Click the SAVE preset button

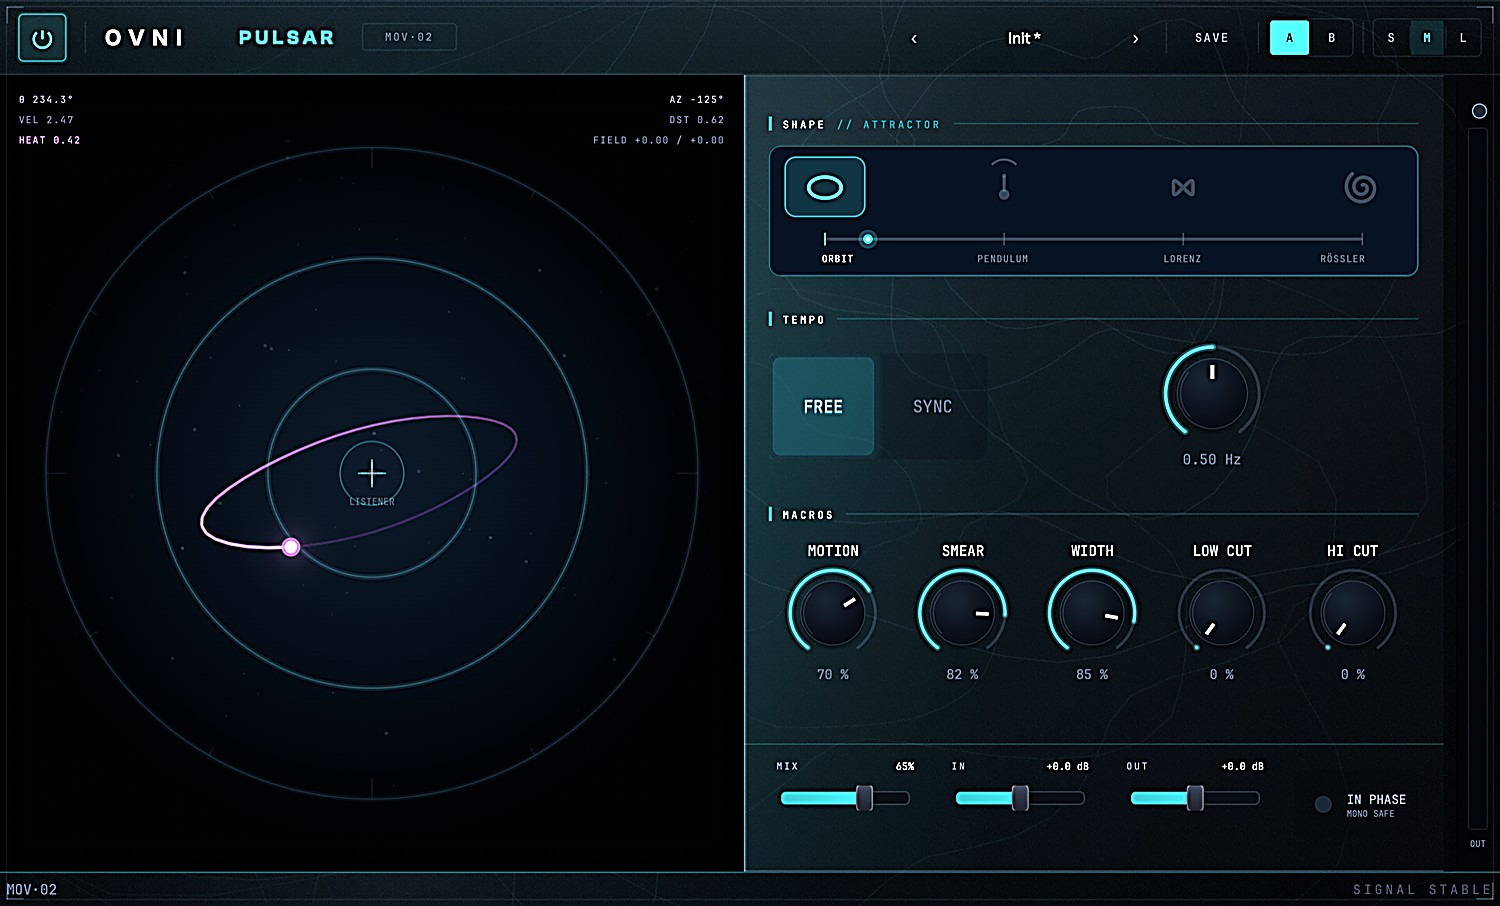1211,38
